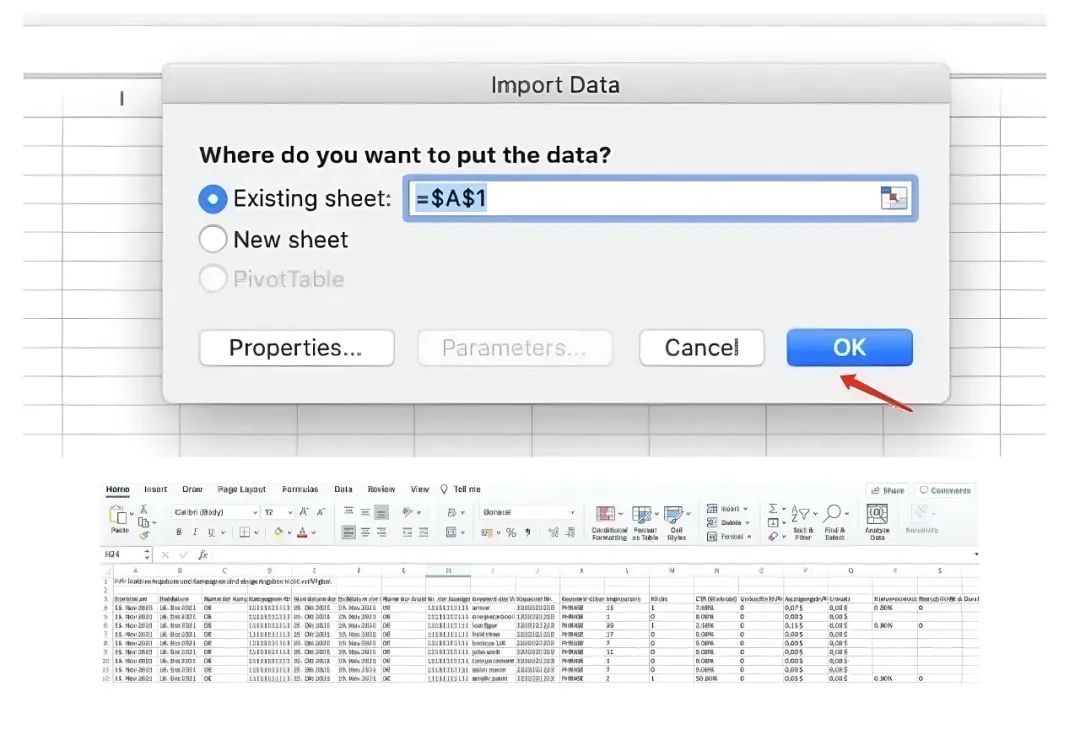Open the Formulas ribbon tab

[x=300, y=490]
